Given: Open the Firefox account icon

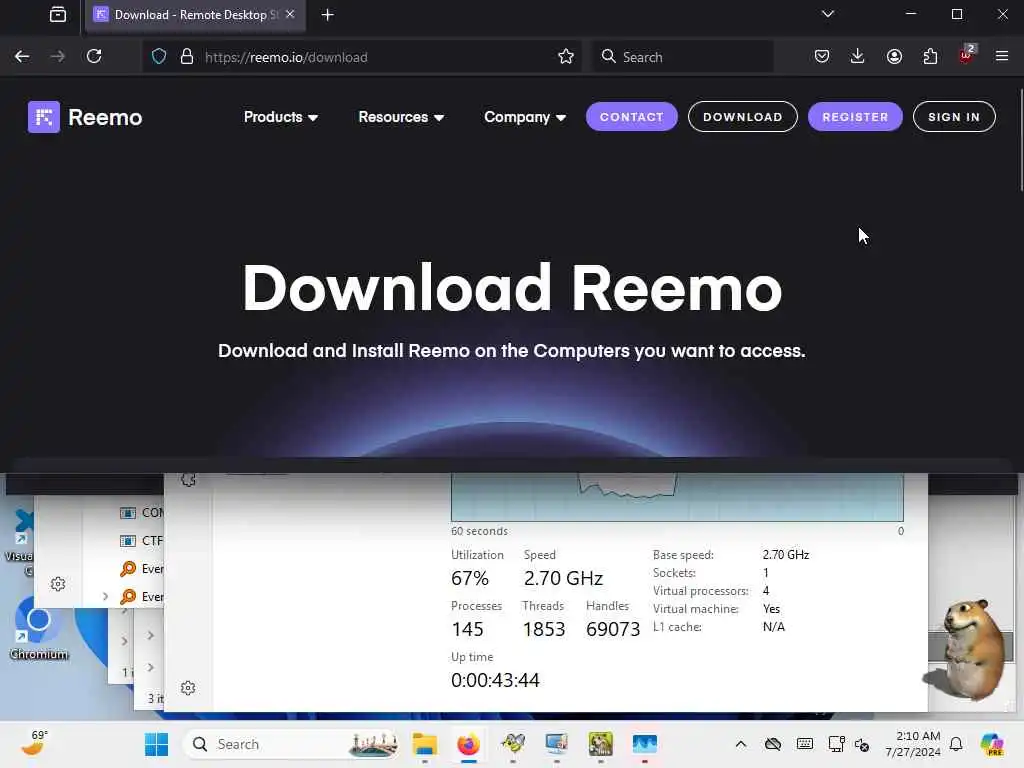Looking at the screenshot, I should (894, 57).
